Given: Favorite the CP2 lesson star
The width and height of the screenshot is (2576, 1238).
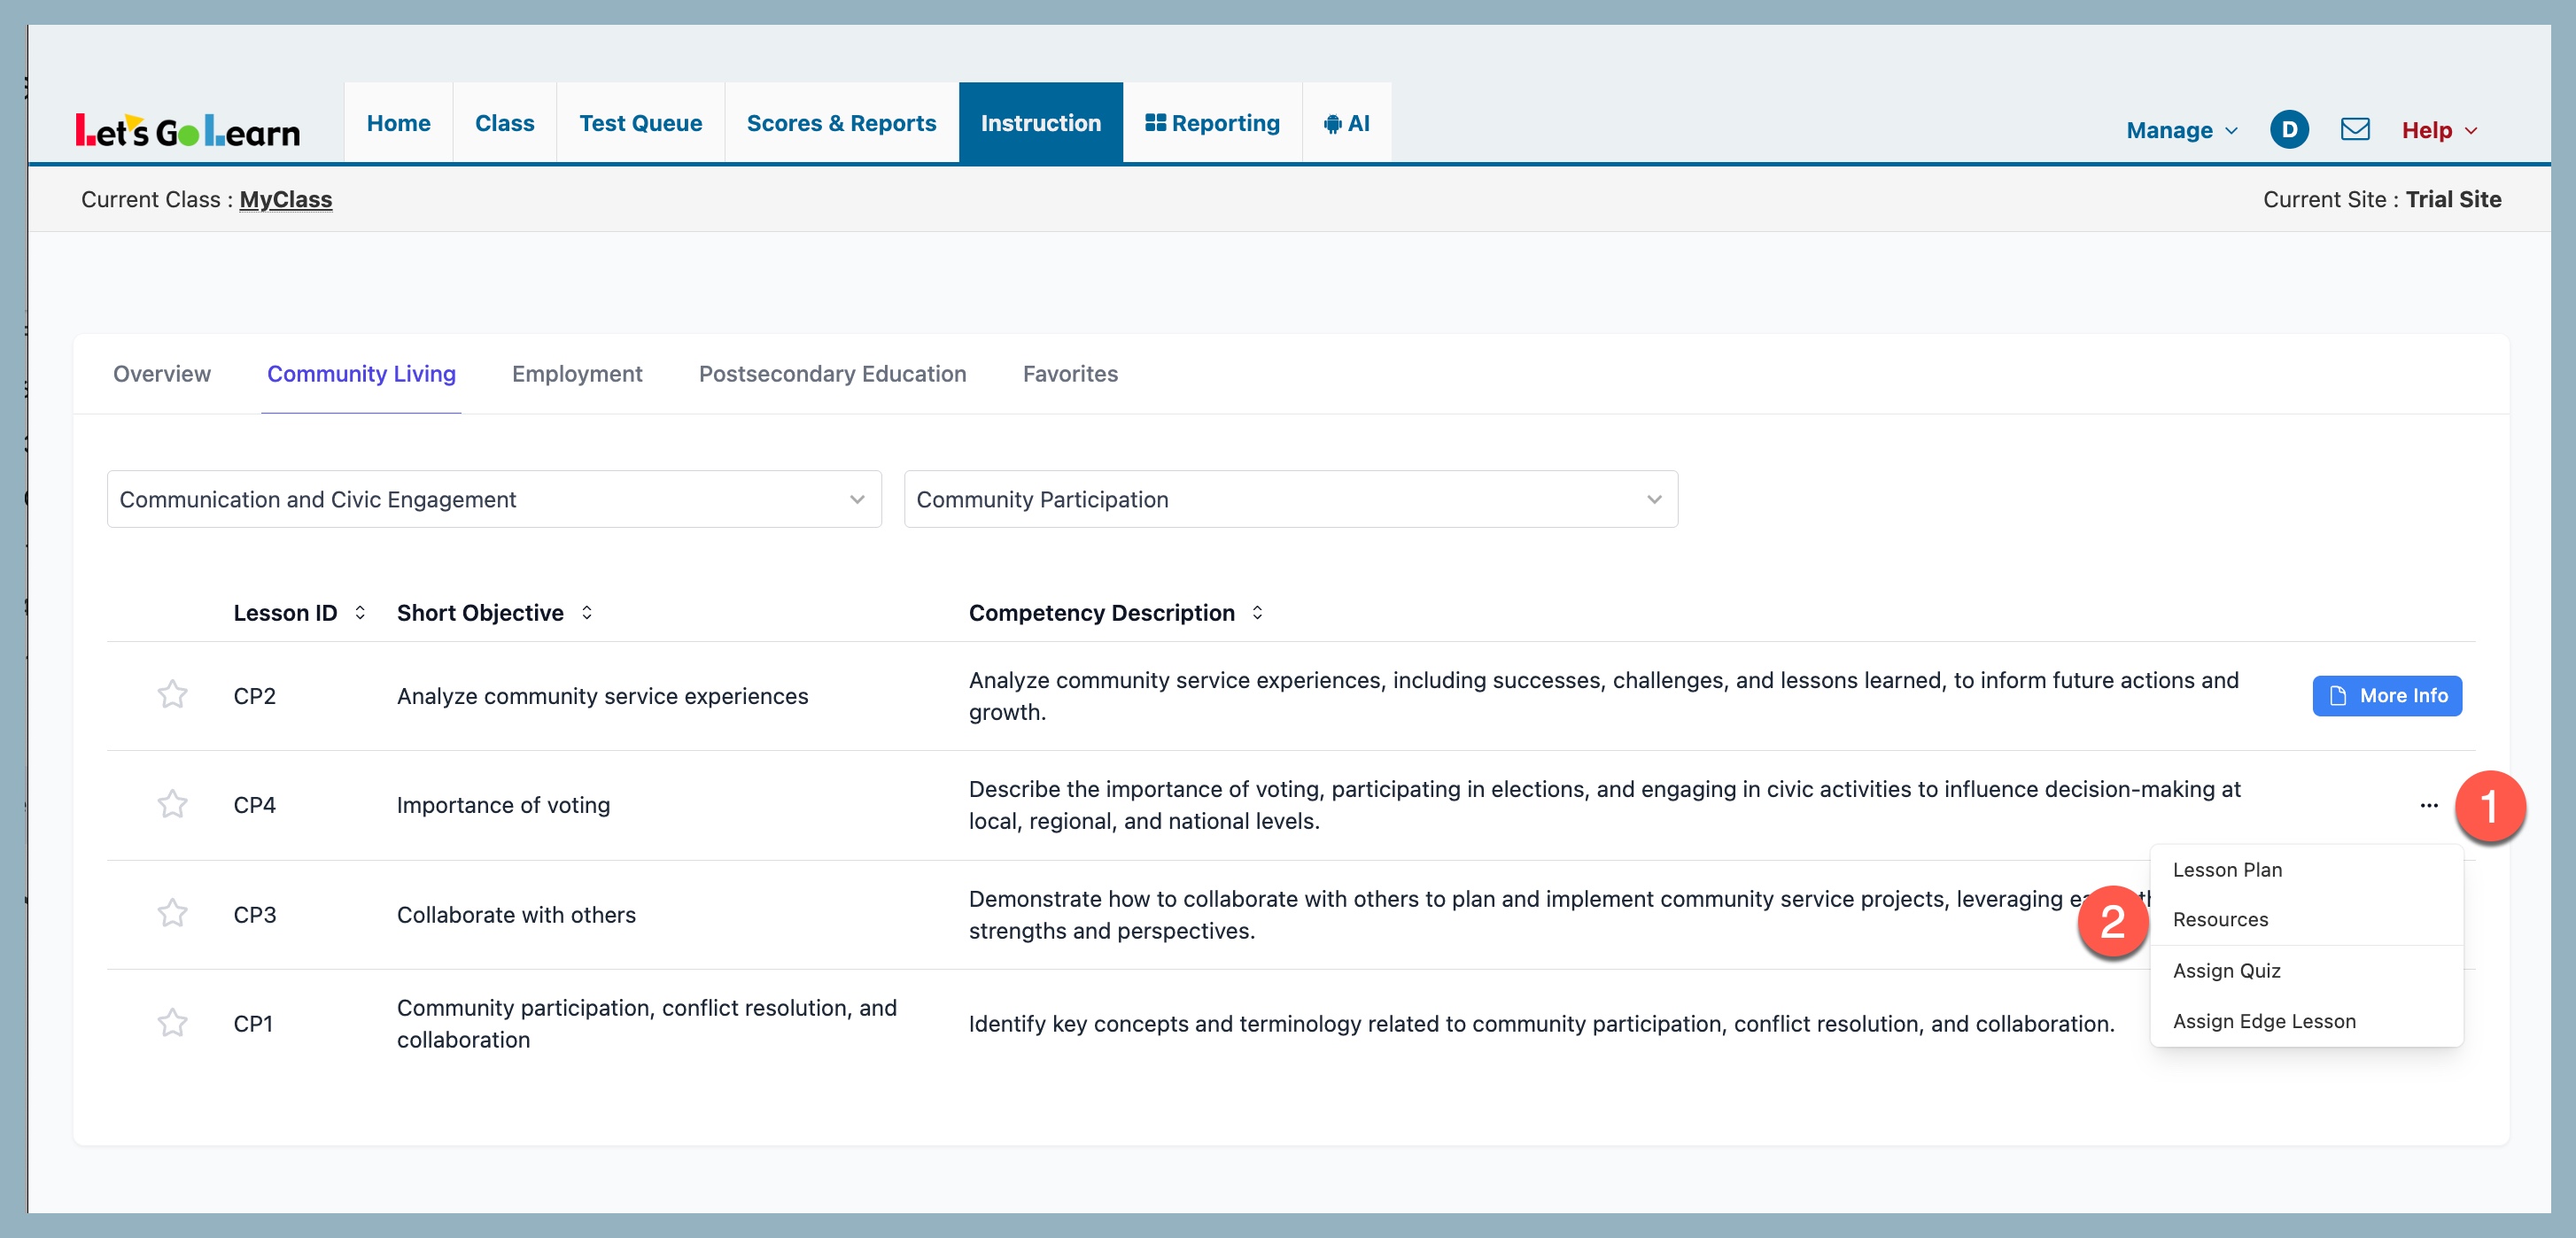Looking at the screenshot, I should (172, 695).
